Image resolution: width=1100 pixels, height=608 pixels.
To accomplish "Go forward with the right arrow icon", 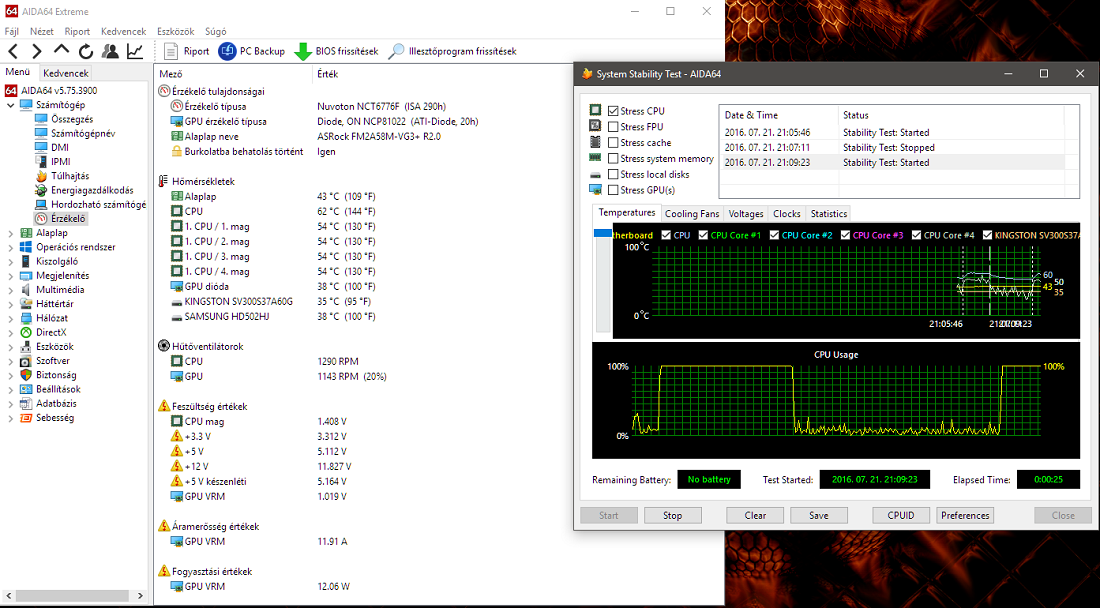I will pyautogui.click(x=37, y=51).
